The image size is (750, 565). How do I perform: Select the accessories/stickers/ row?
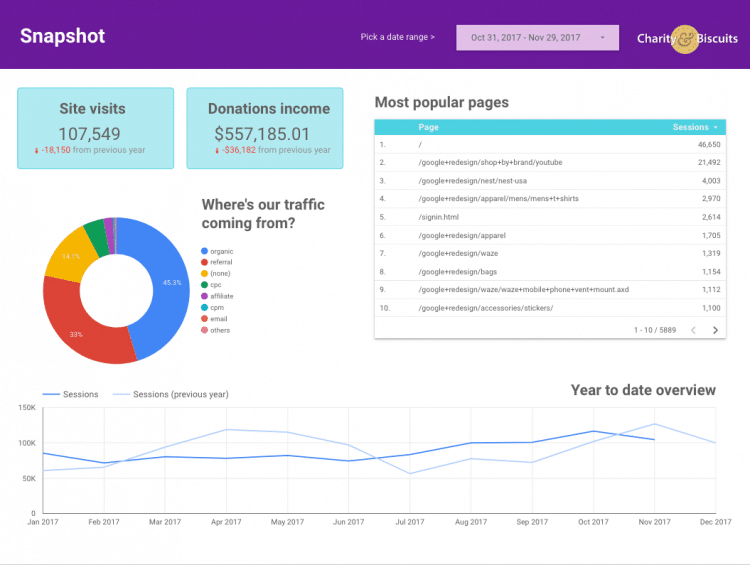tap(550, 308)
